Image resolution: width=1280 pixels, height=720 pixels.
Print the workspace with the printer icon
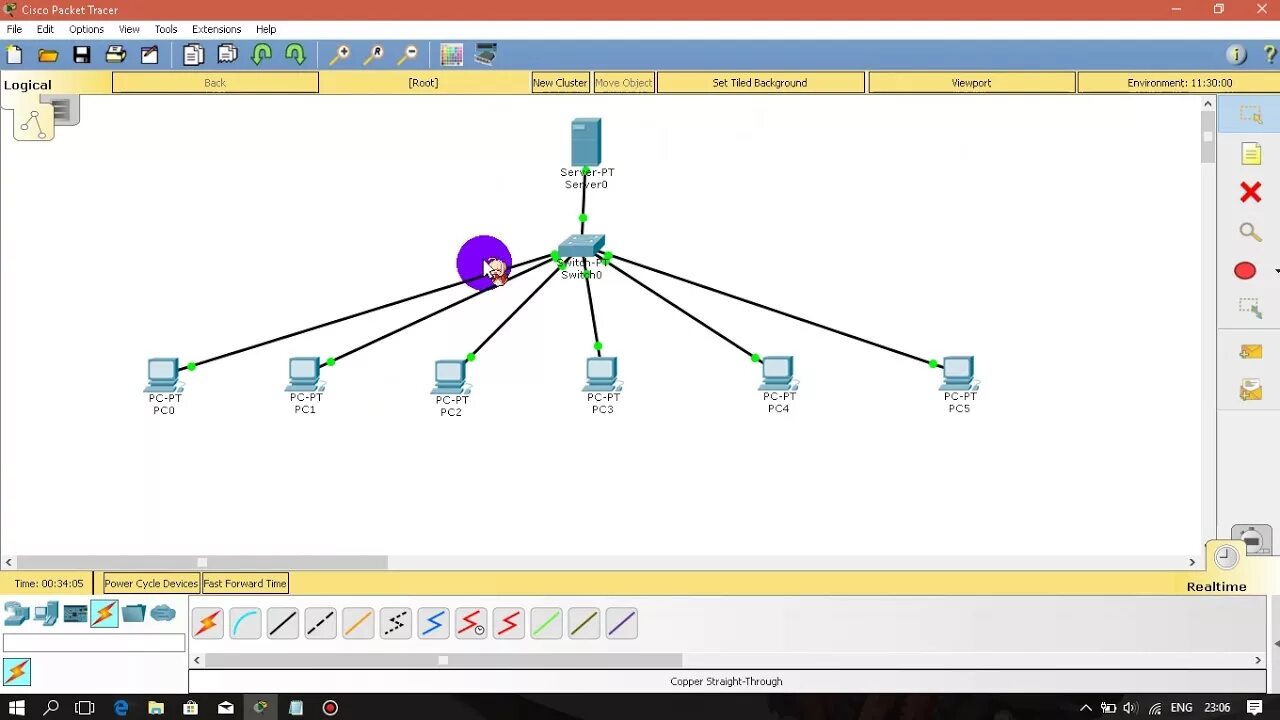coord(116,55)
